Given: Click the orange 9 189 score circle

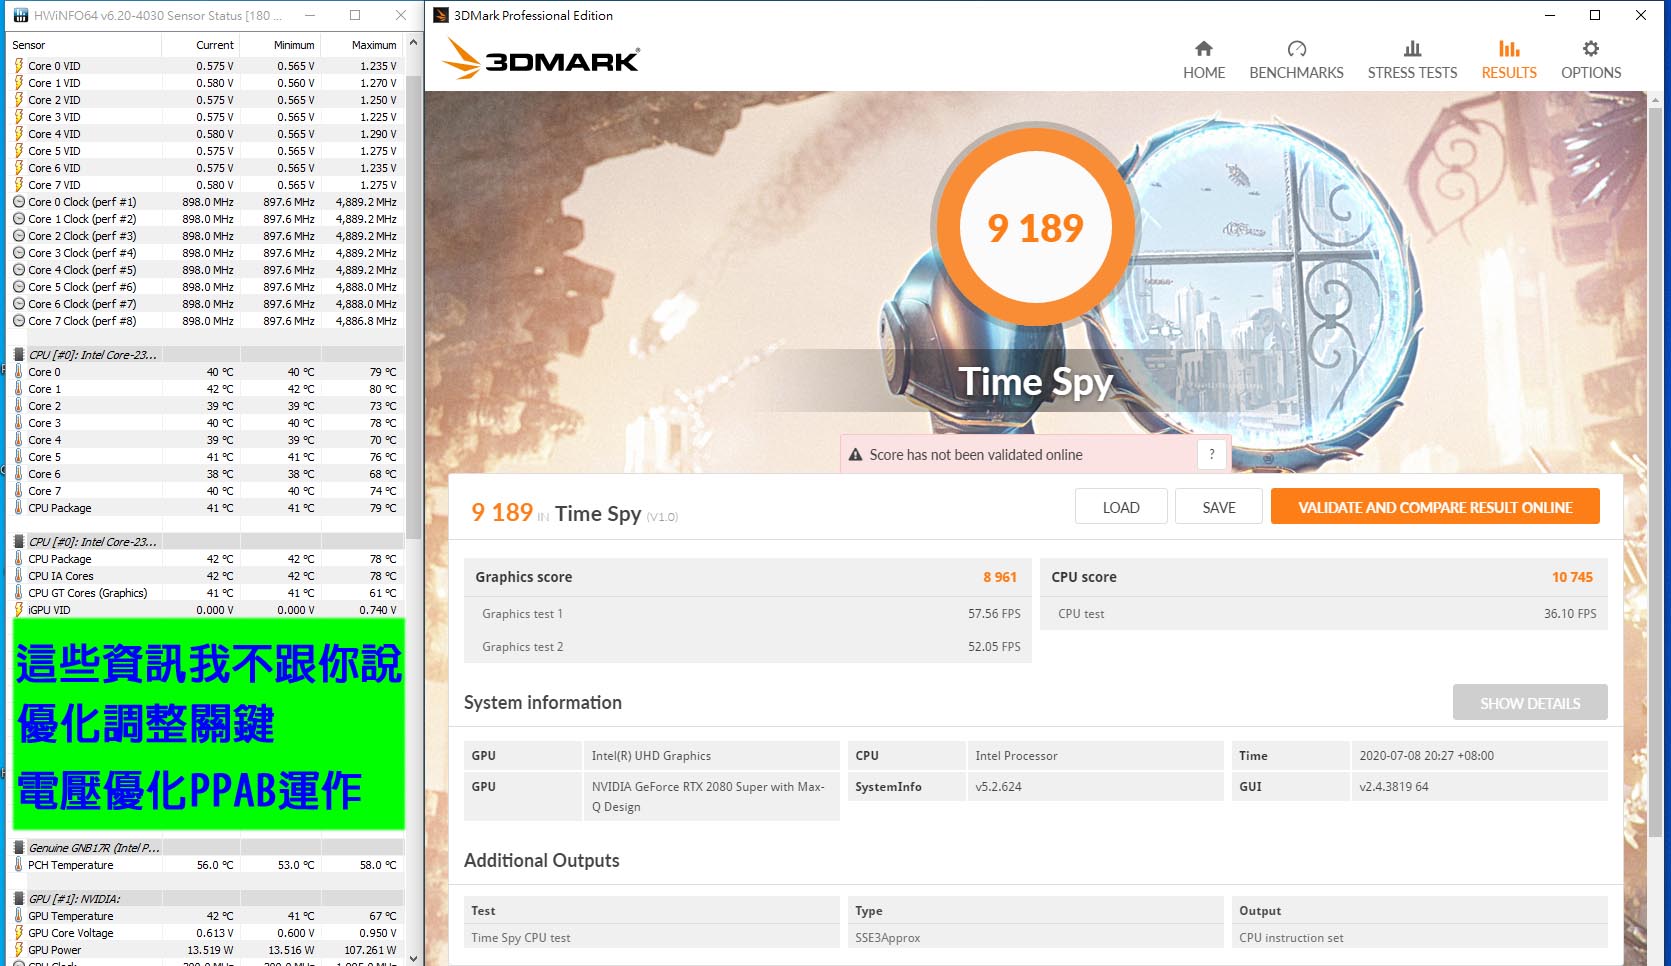Looking at the screenshot, I should (1035, 227).
